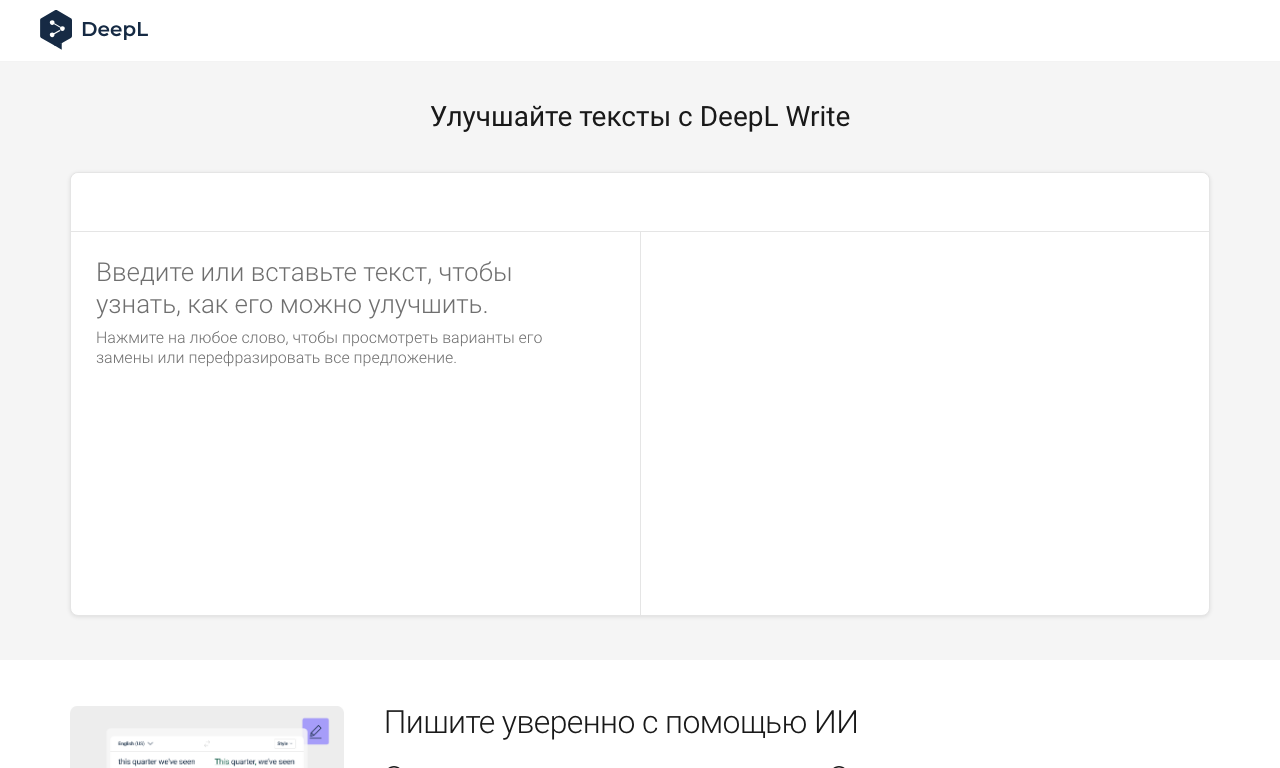Screen dimensions: 1280x768
Task: Click the purple pencil icon on the preview image
Action: [316, 732]
